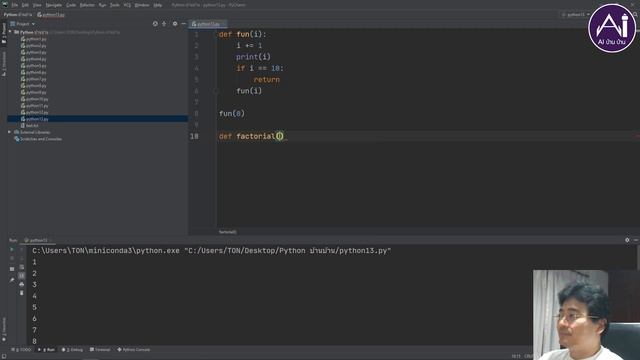Toggle the Favorites vertical side tab
640x360 pixels.
4,330
